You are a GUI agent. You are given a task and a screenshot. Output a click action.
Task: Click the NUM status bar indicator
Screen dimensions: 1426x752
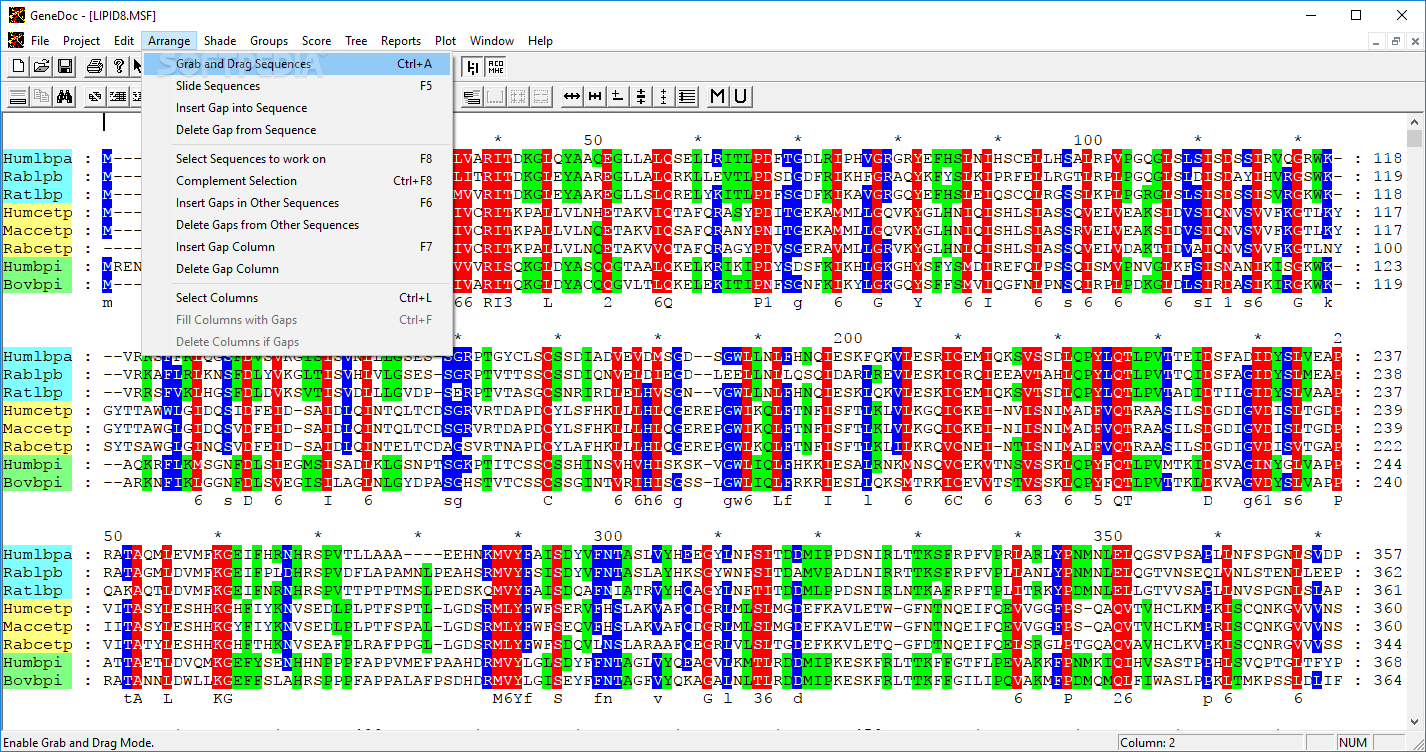click(x=1352, y=743)
